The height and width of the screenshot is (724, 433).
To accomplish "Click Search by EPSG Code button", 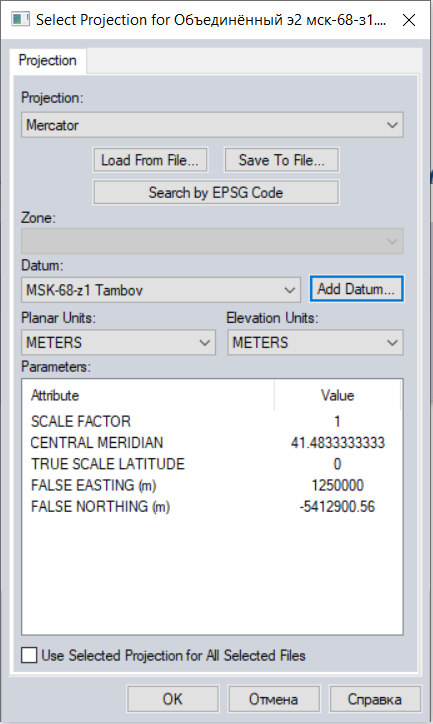I will point(216,192).
